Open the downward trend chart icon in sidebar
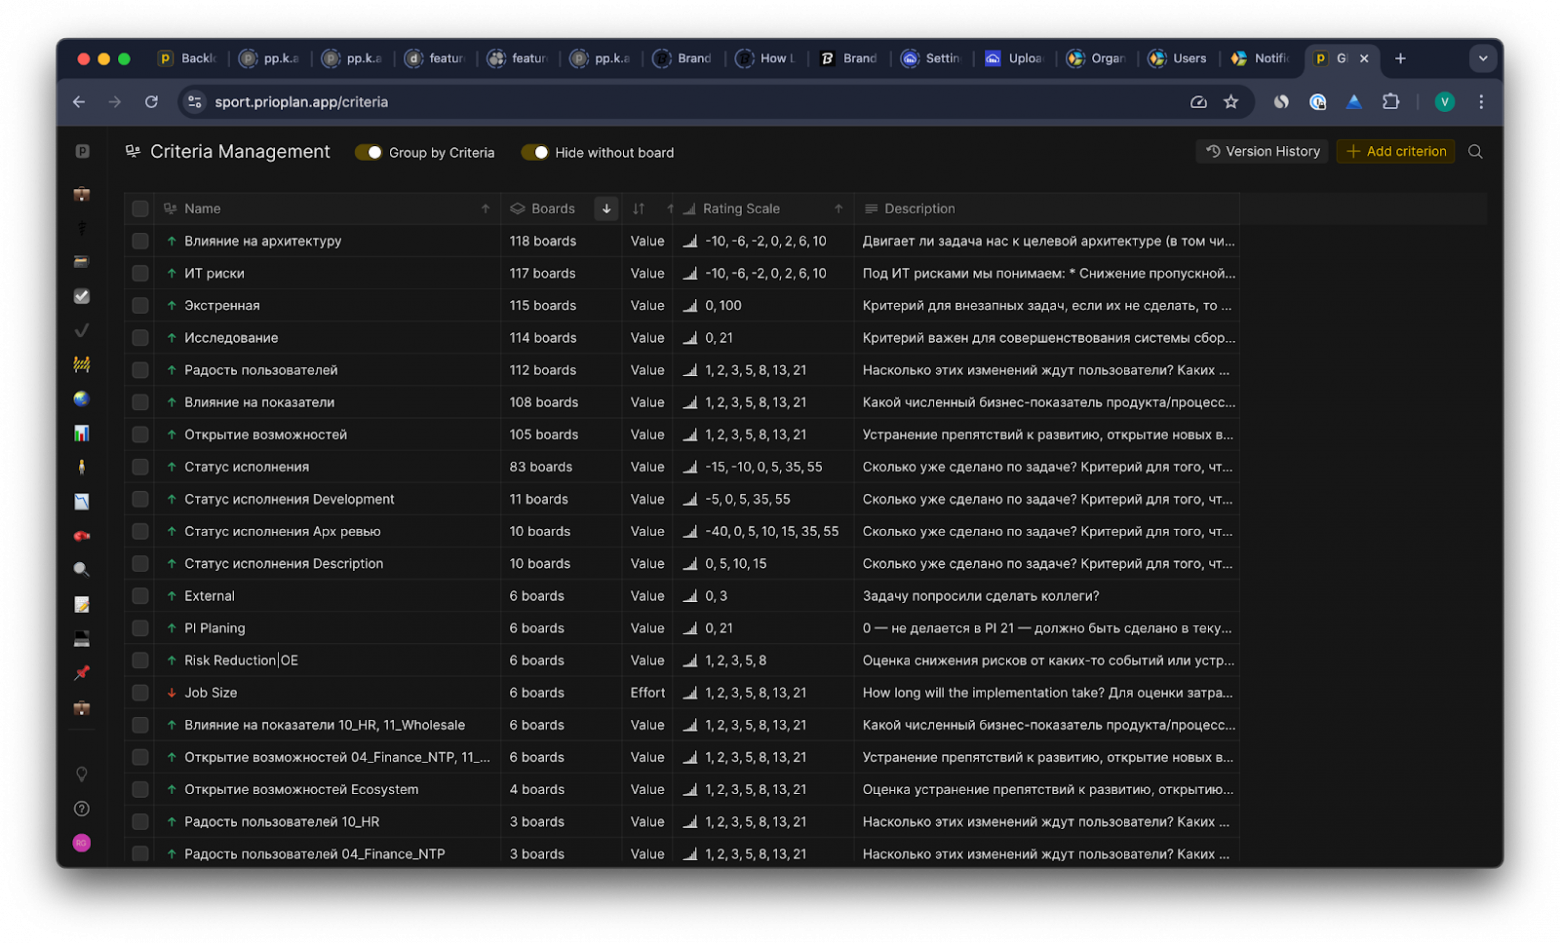The width and height of the screenshot is (1560, 943). pyautogui.click(x=82, y=501)
